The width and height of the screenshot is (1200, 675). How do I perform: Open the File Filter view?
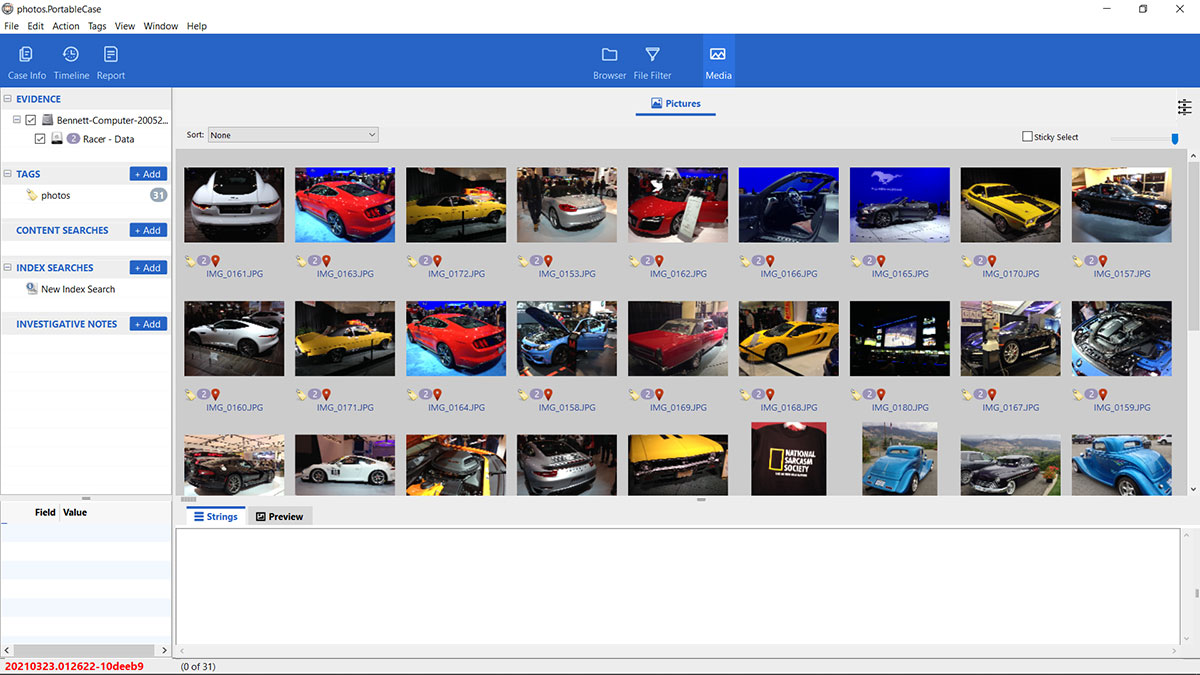tap(652, 62)
